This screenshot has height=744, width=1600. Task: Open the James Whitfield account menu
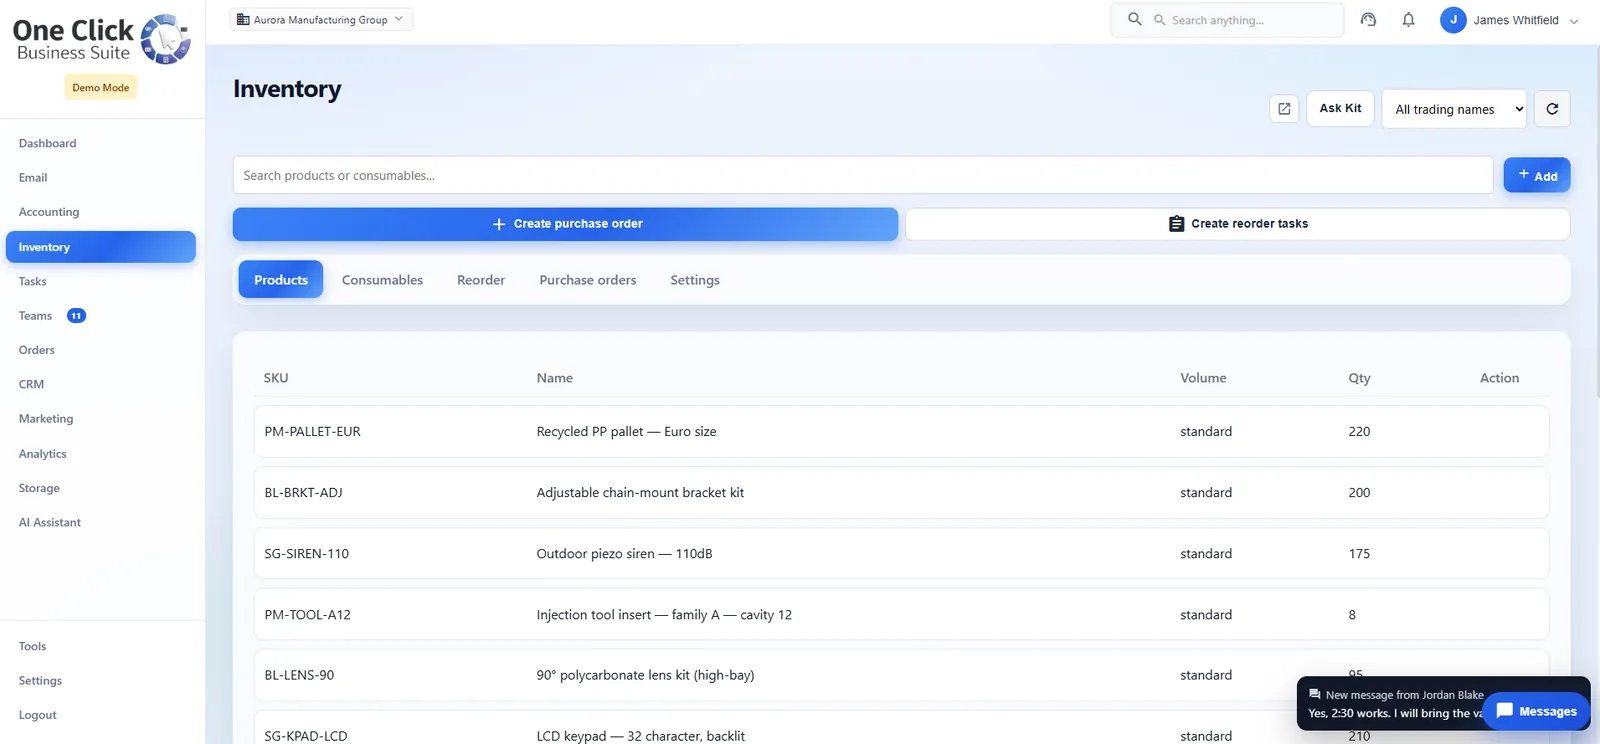click(x=1510, y=20)
